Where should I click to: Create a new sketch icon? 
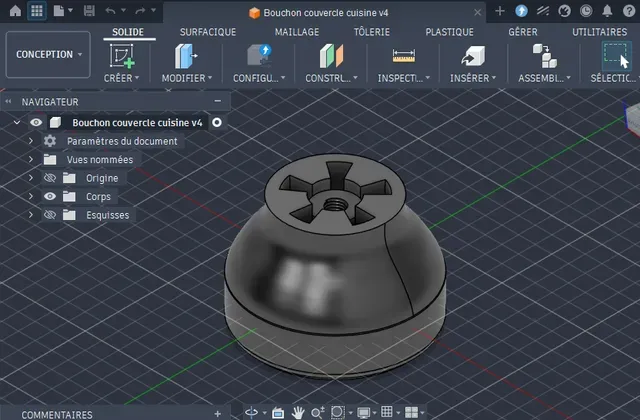pos(122,56)
